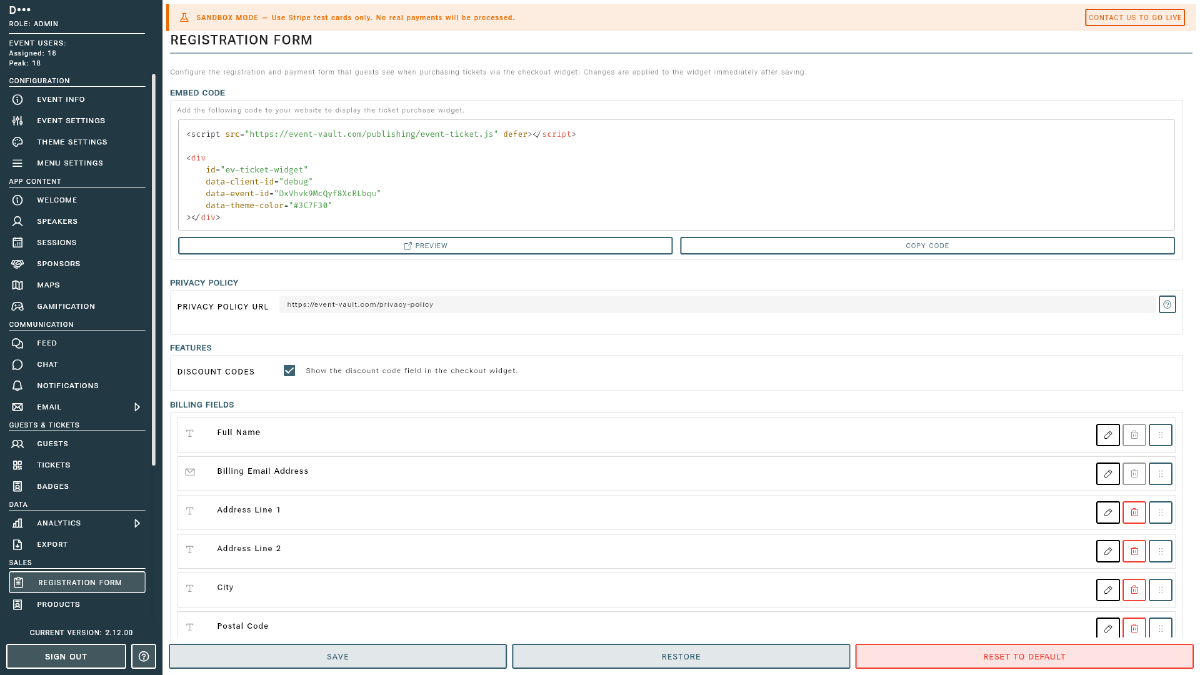
Task: Click the Export file icon
Action: click(x=17, y=544)
